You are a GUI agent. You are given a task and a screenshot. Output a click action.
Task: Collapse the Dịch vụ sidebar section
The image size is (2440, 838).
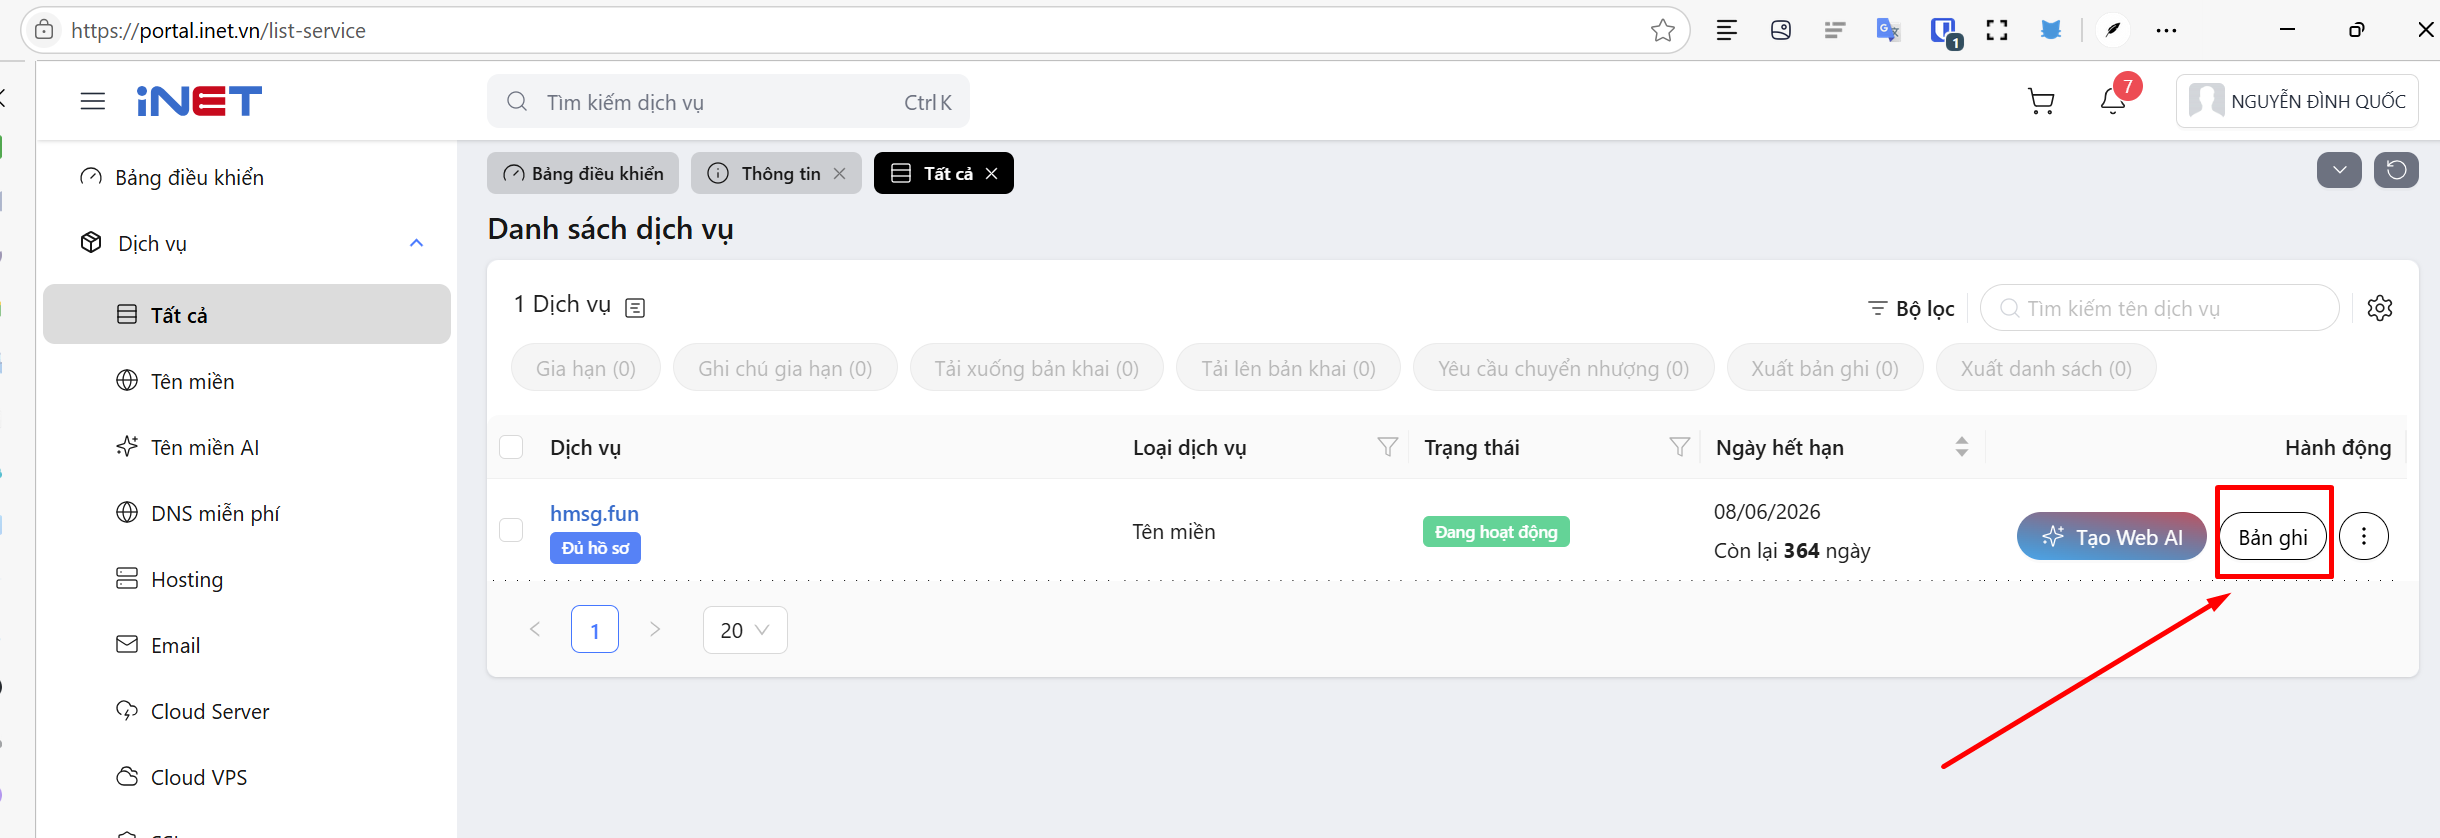click(x=416, y=243)
